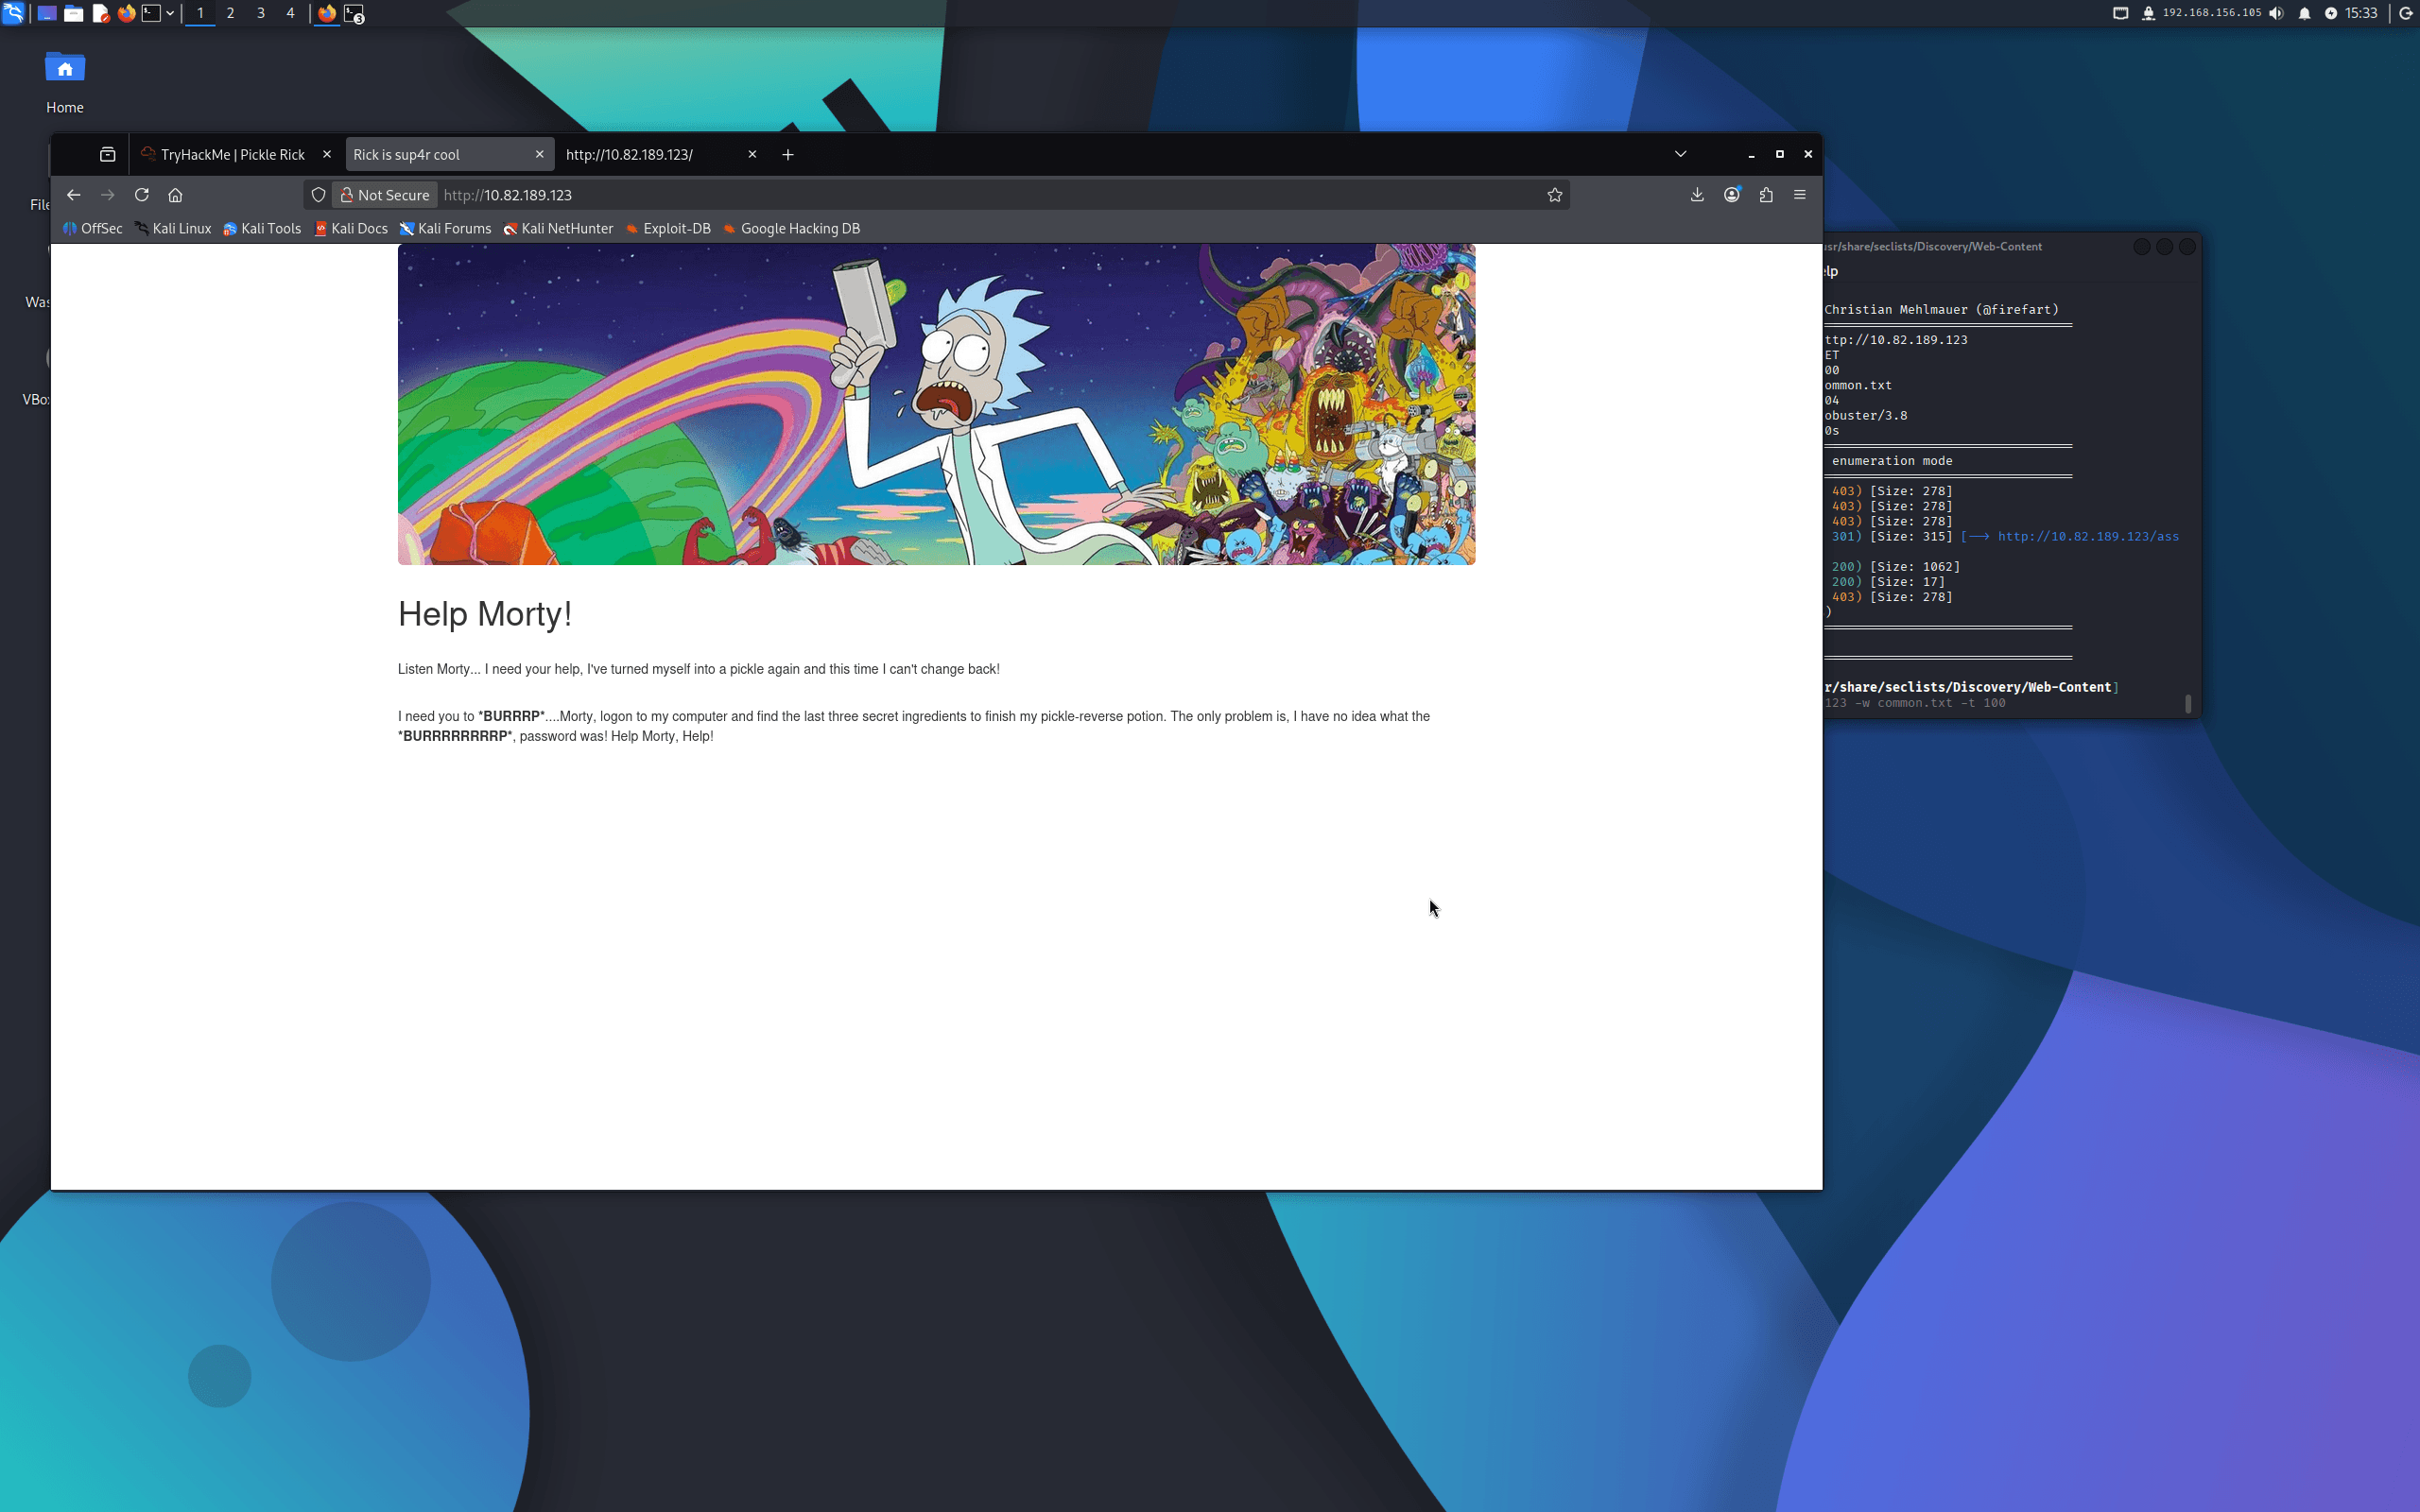Viewport: 2420px width, 1512px height.
Task: Open the volume control in the tray
Action: tap(2276, 13)
